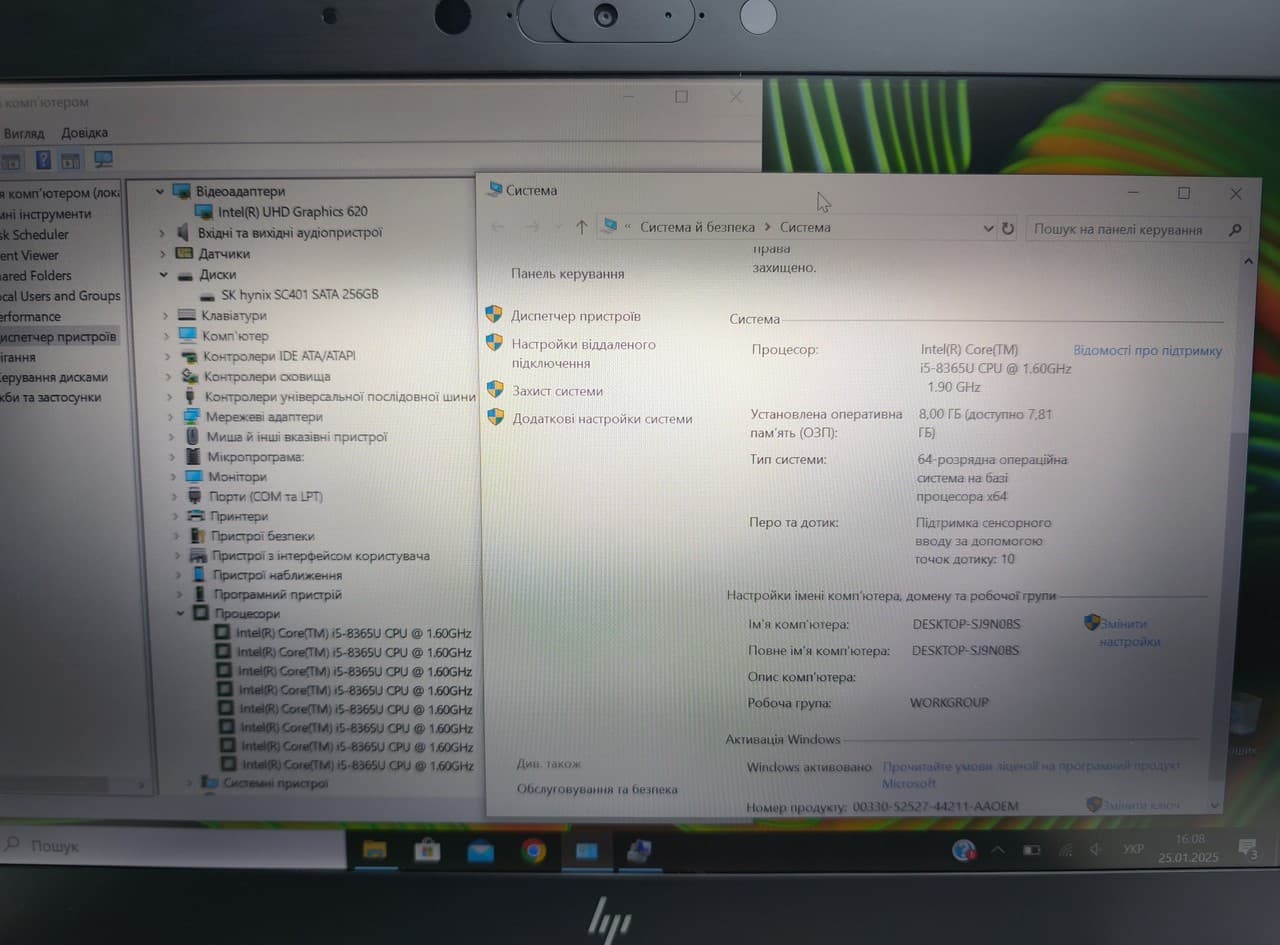
Task: Click the Принтери printer icon
Action: (x=197, y=516)
